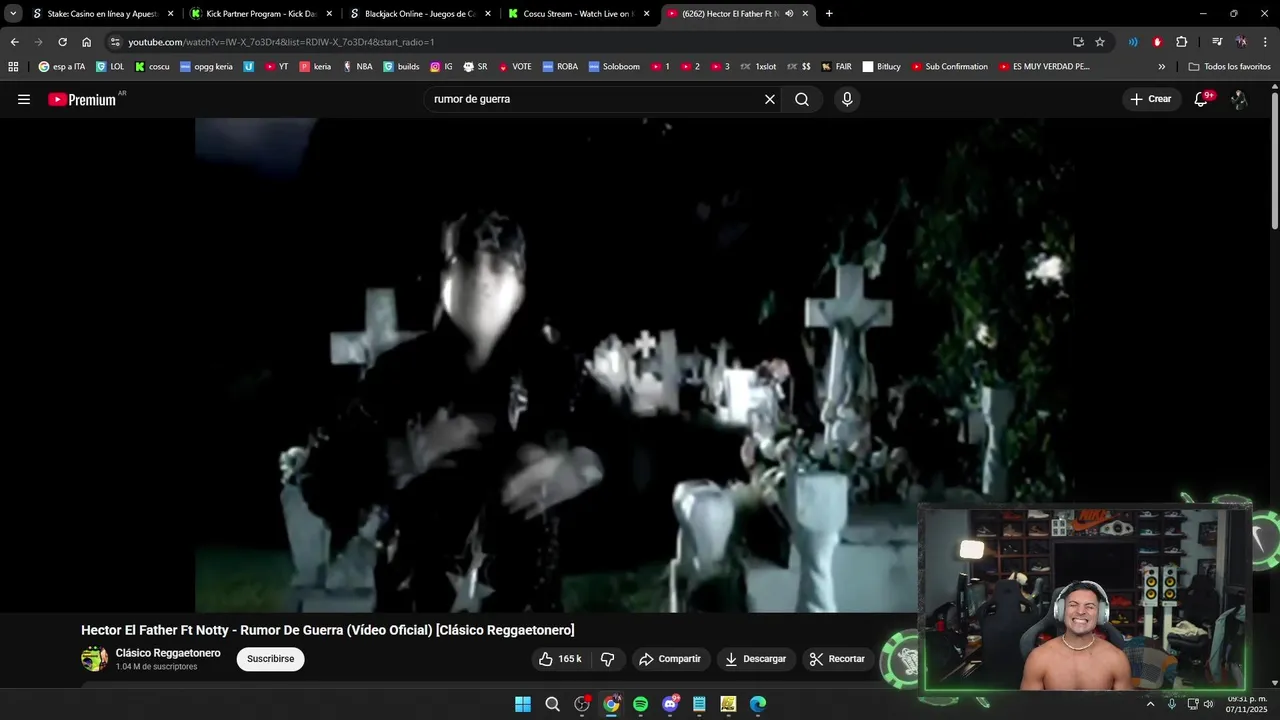Start voice search with the microphone

(x=847, y=99)
